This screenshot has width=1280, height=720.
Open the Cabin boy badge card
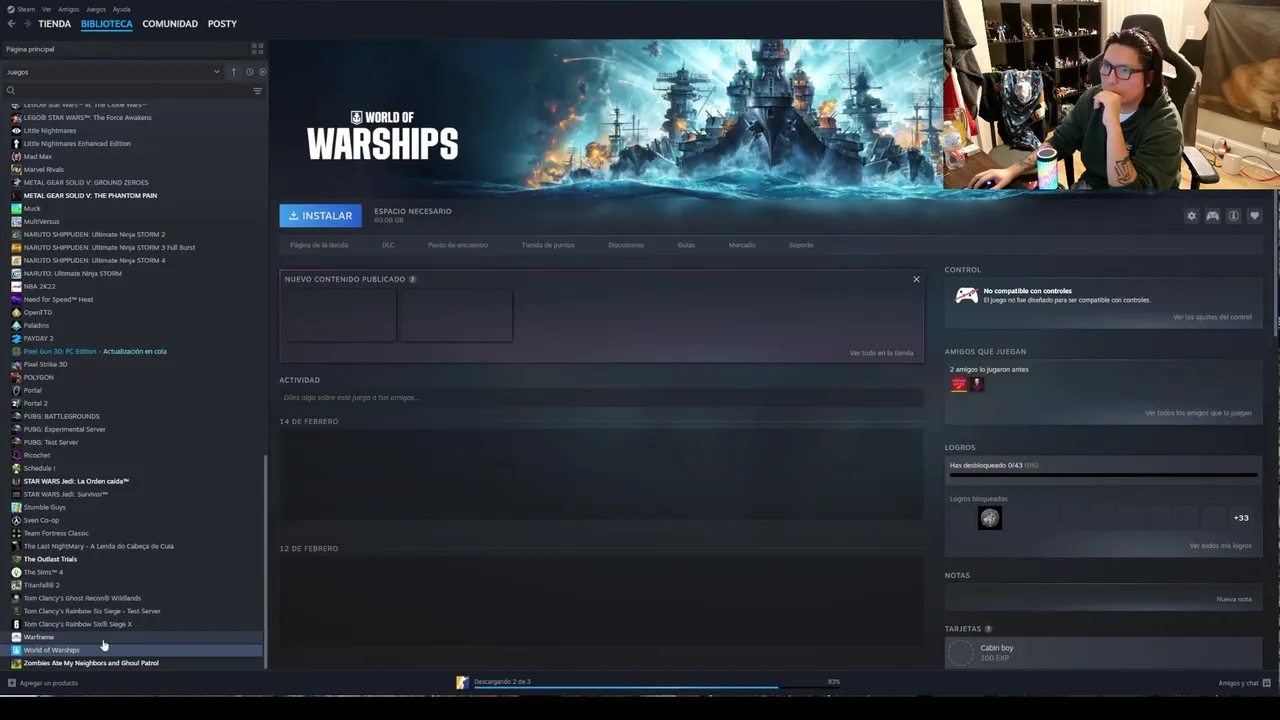(1103, 653)
